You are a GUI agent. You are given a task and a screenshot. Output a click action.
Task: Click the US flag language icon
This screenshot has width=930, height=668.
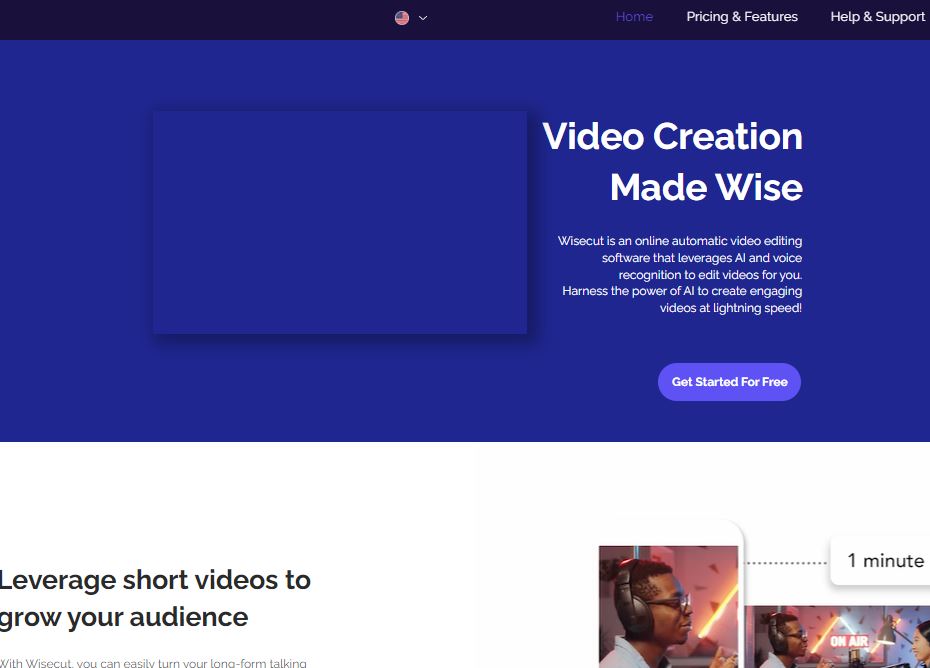coord(400,18)
